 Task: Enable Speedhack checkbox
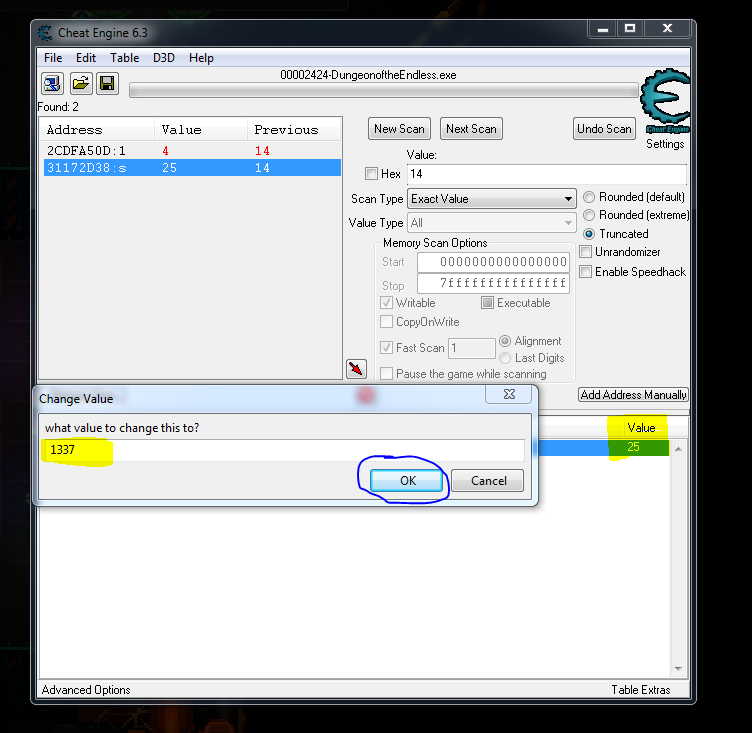click(x=585, y=272)
